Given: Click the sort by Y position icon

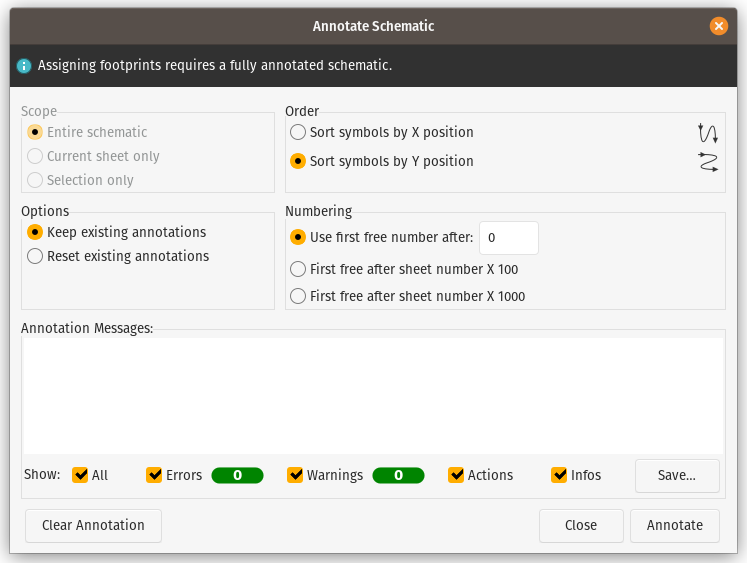Looking at the screenshot, I should [x=708, y=162].
